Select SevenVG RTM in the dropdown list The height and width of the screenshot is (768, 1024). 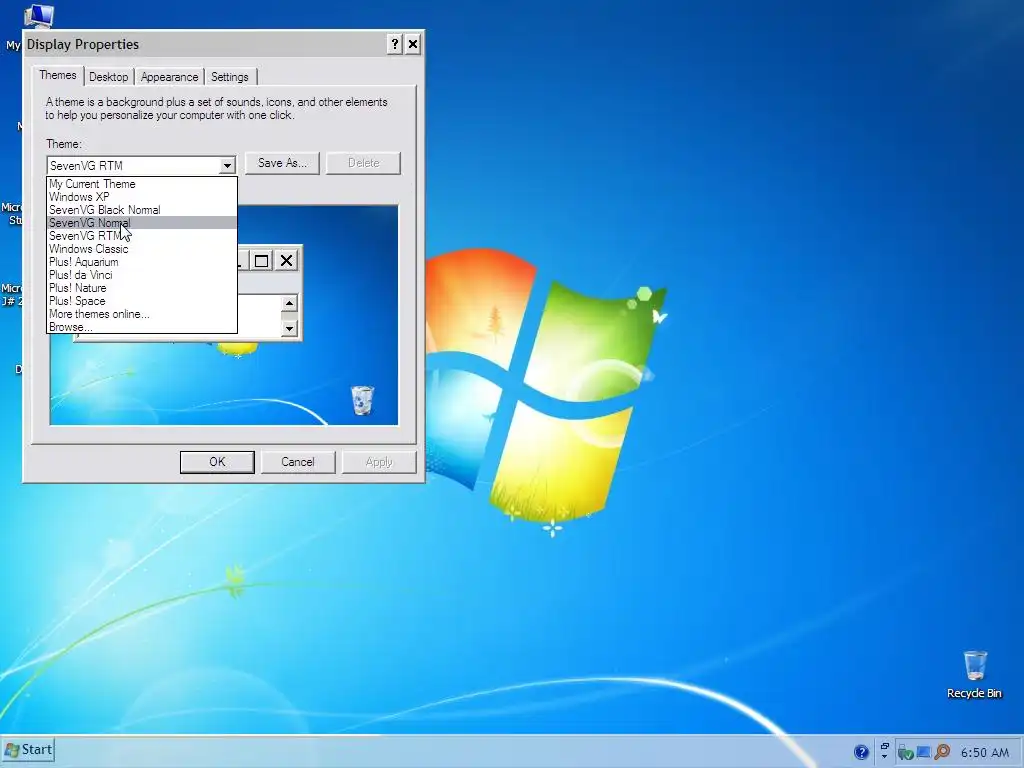(x=142, y=236)
